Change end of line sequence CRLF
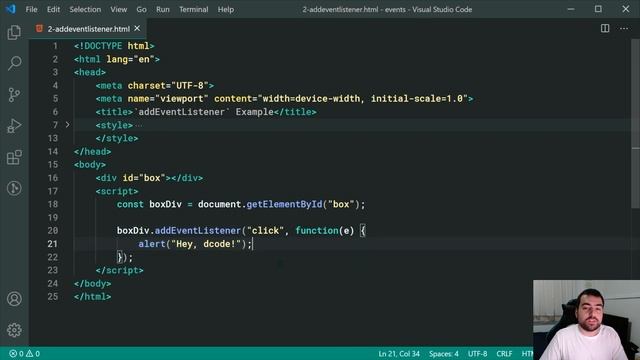The image size is (640, 360). (x=504, y=353)
